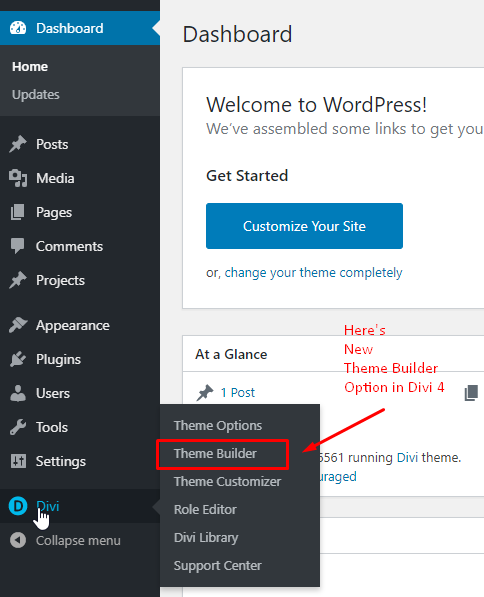Click the Plugins plug icon
The image size is (484, 597).
coord(18,359)
